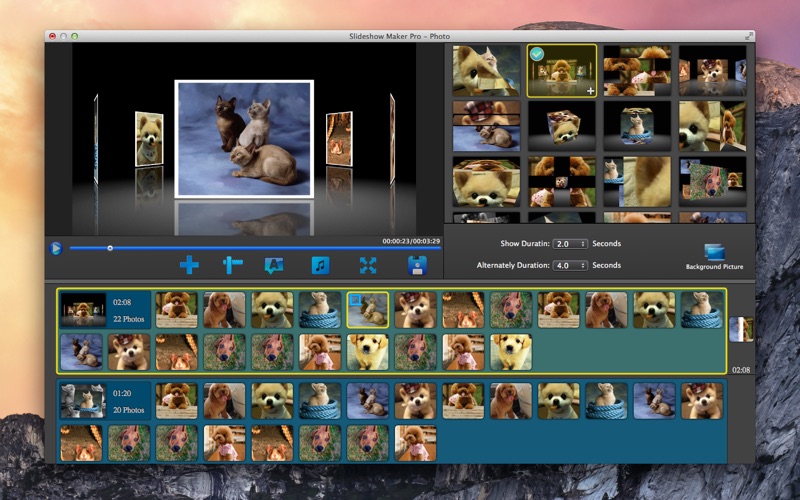The width and height of the screenshot is (800, 500).
Task: Open the text caption tool
Action: pos(274,265)
